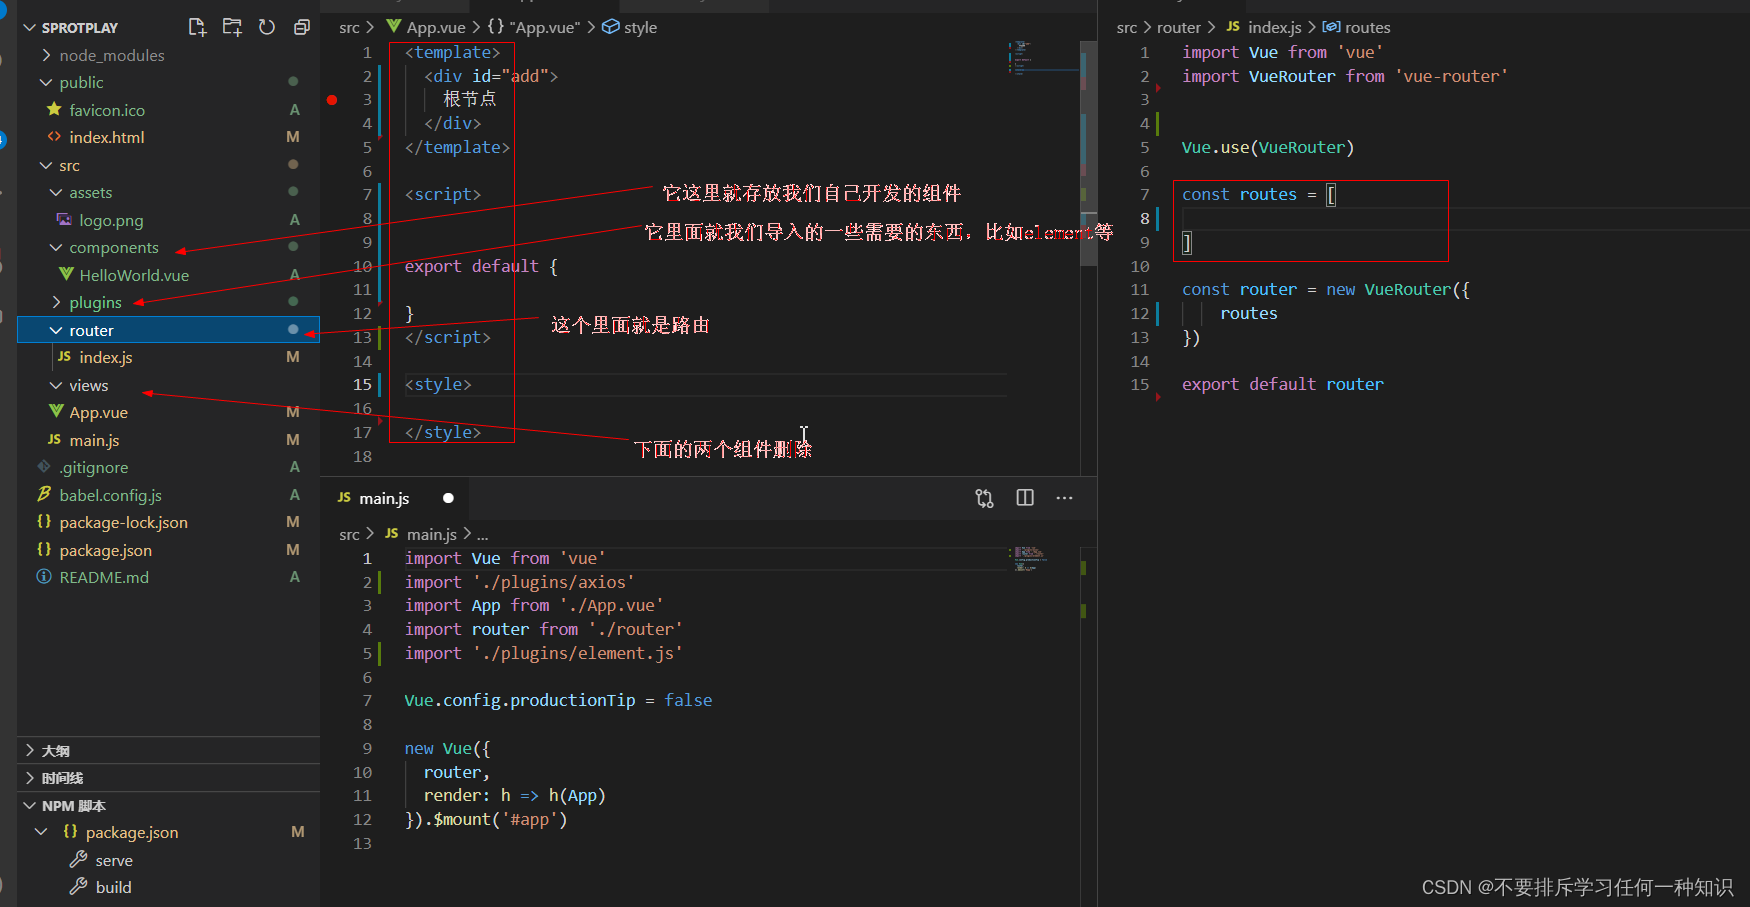This screenshot has width=1750, height=907.
Task: Open HelloWorld.vue component file
Action: pyautogui.click(x=134, y=275)
